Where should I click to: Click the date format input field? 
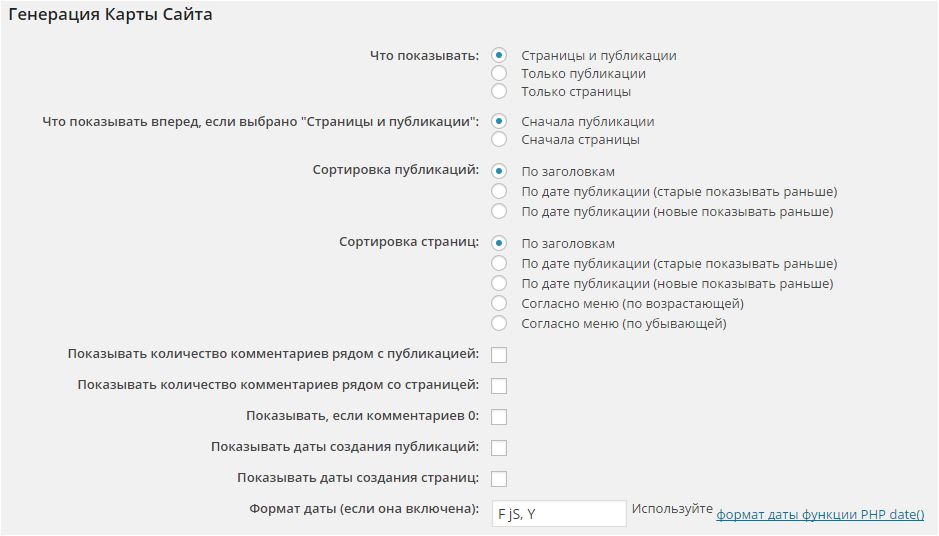click(558, 514)
